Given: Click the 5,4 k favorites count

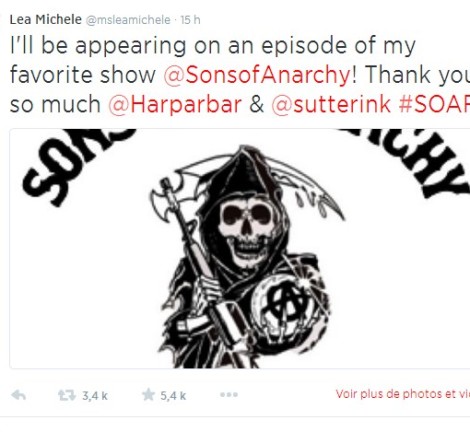Looking at the screenshot, I should tap(173, 396).
